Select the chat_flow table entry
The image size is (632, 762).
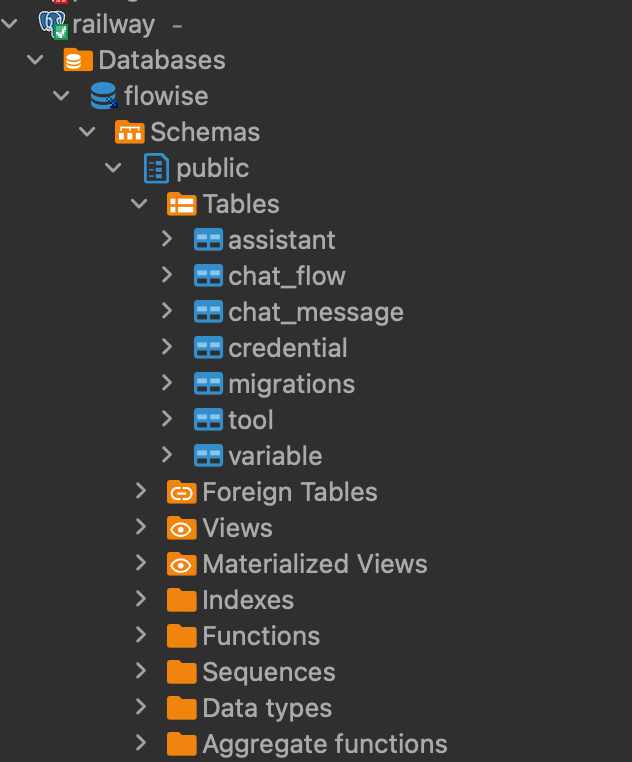287,276
